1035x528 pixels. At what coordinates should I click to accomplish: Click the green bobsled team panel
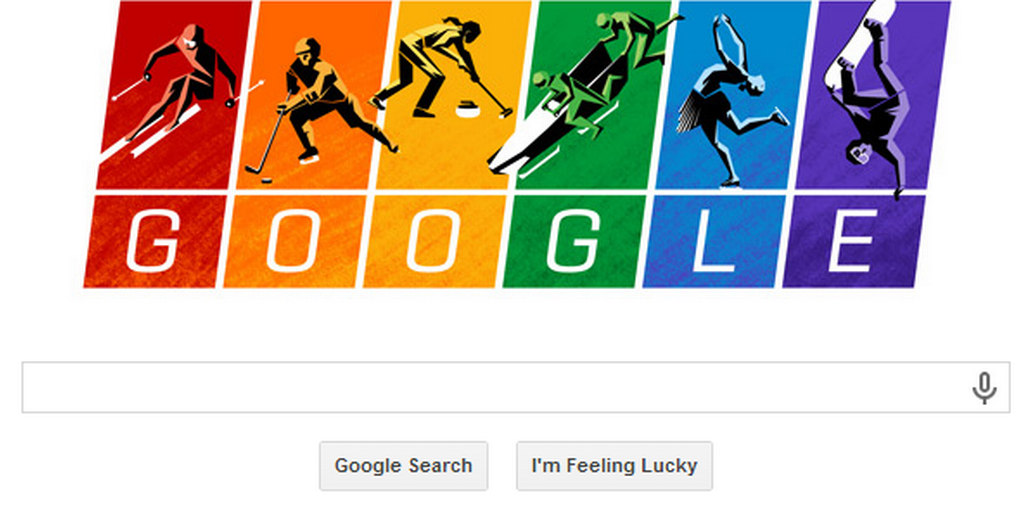tap(593, 94)
